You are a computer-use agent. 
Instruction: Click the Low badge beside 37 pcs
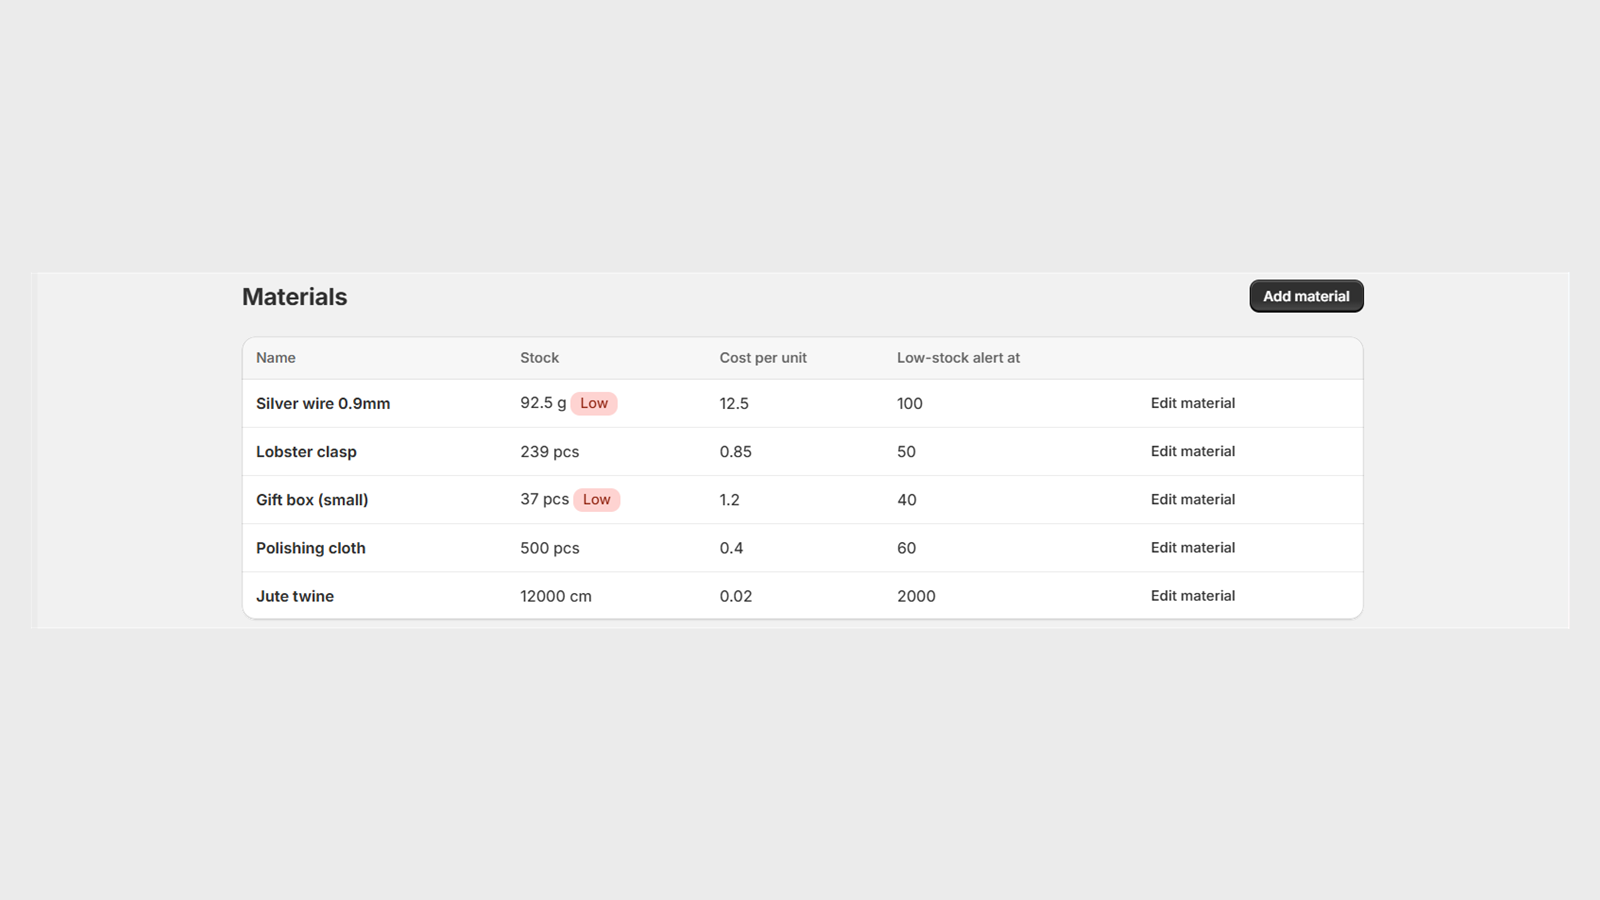[597, 499]
